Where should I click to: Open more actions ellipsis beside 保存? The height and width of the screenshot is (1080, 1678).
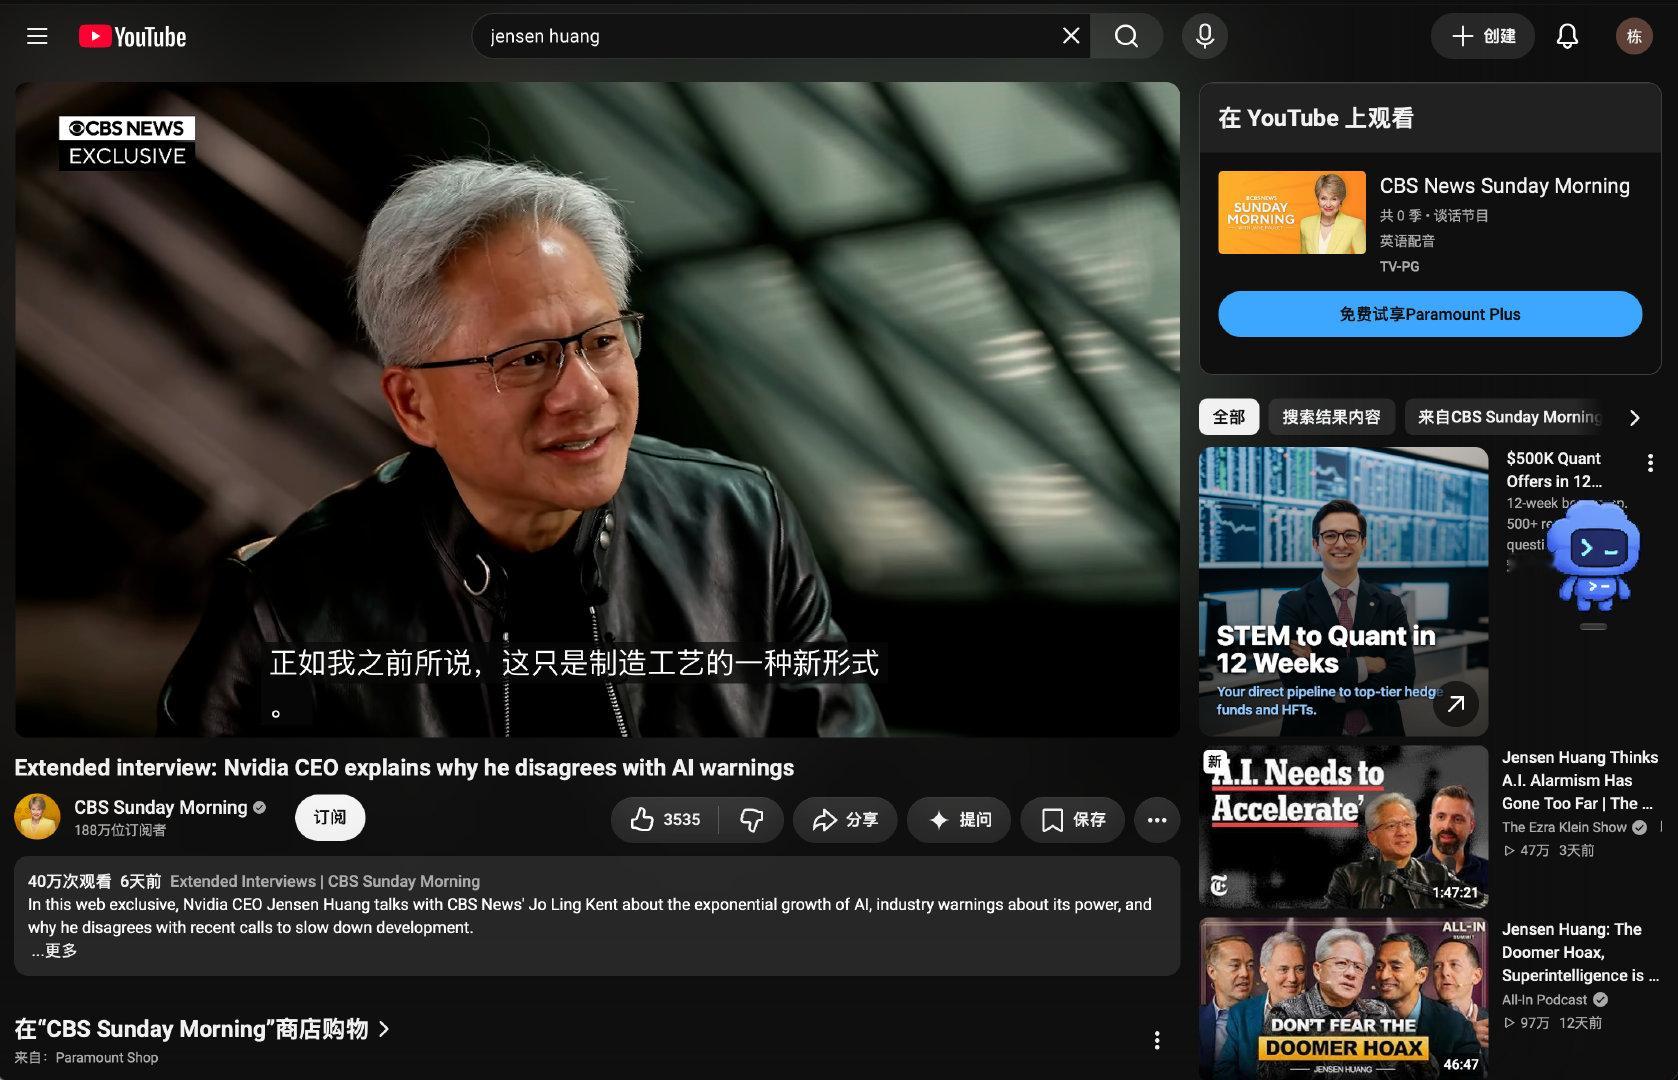1157,820
